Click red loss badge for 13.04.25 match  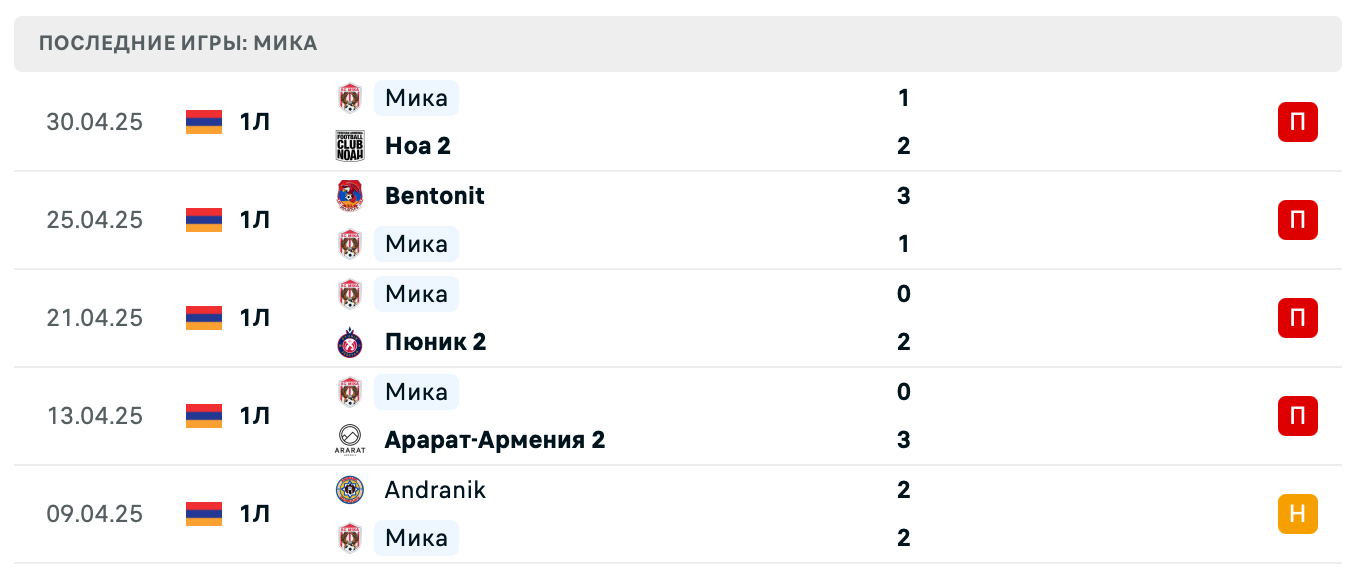pos(1297,416)
